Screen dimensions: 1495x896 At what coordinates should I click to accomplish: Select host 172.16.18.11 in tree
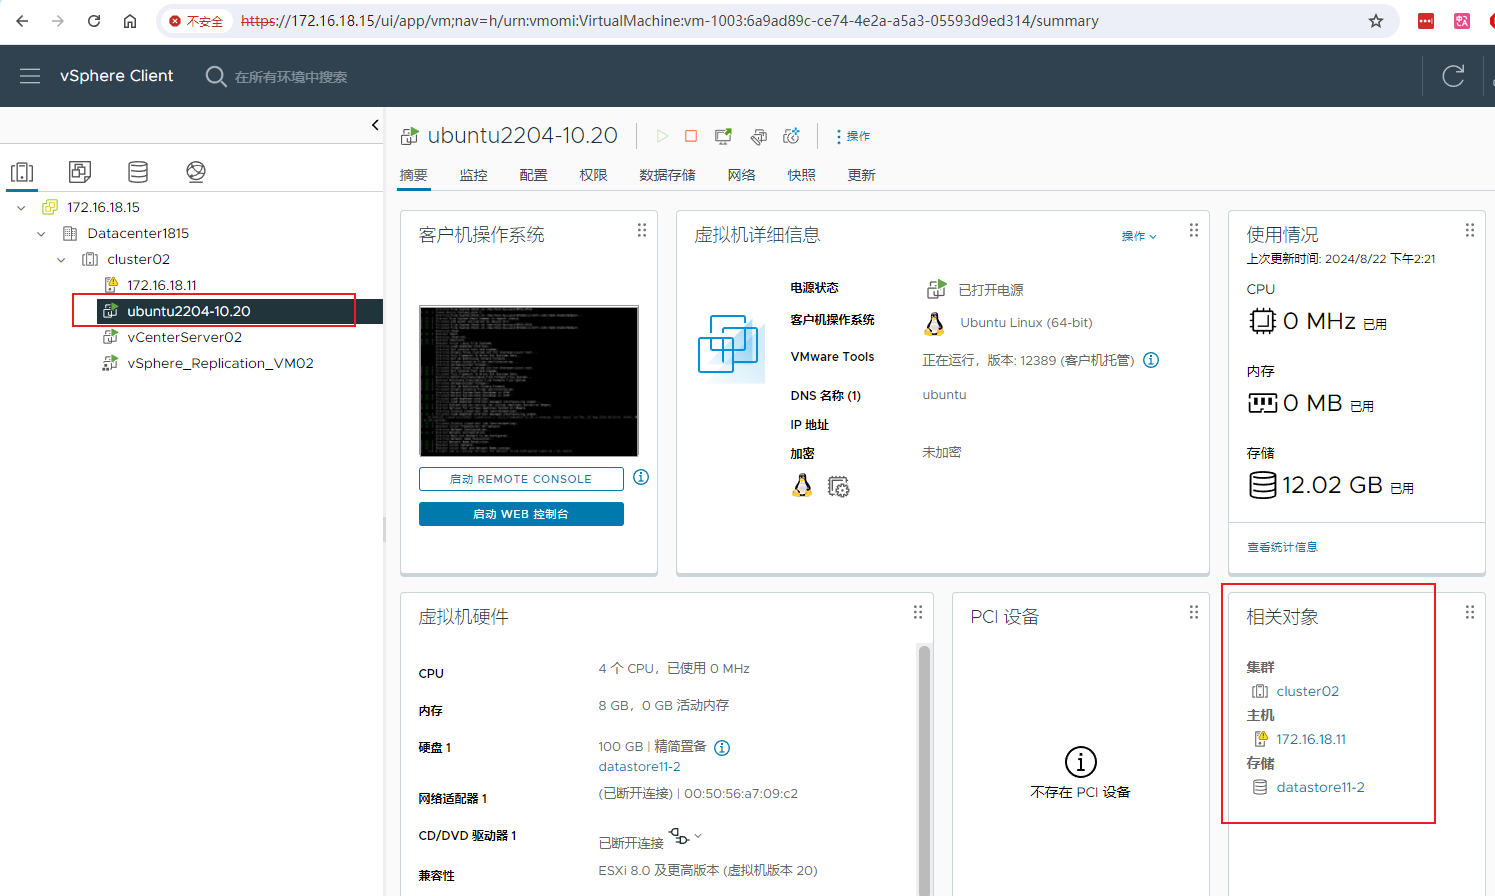coord(161,285)
